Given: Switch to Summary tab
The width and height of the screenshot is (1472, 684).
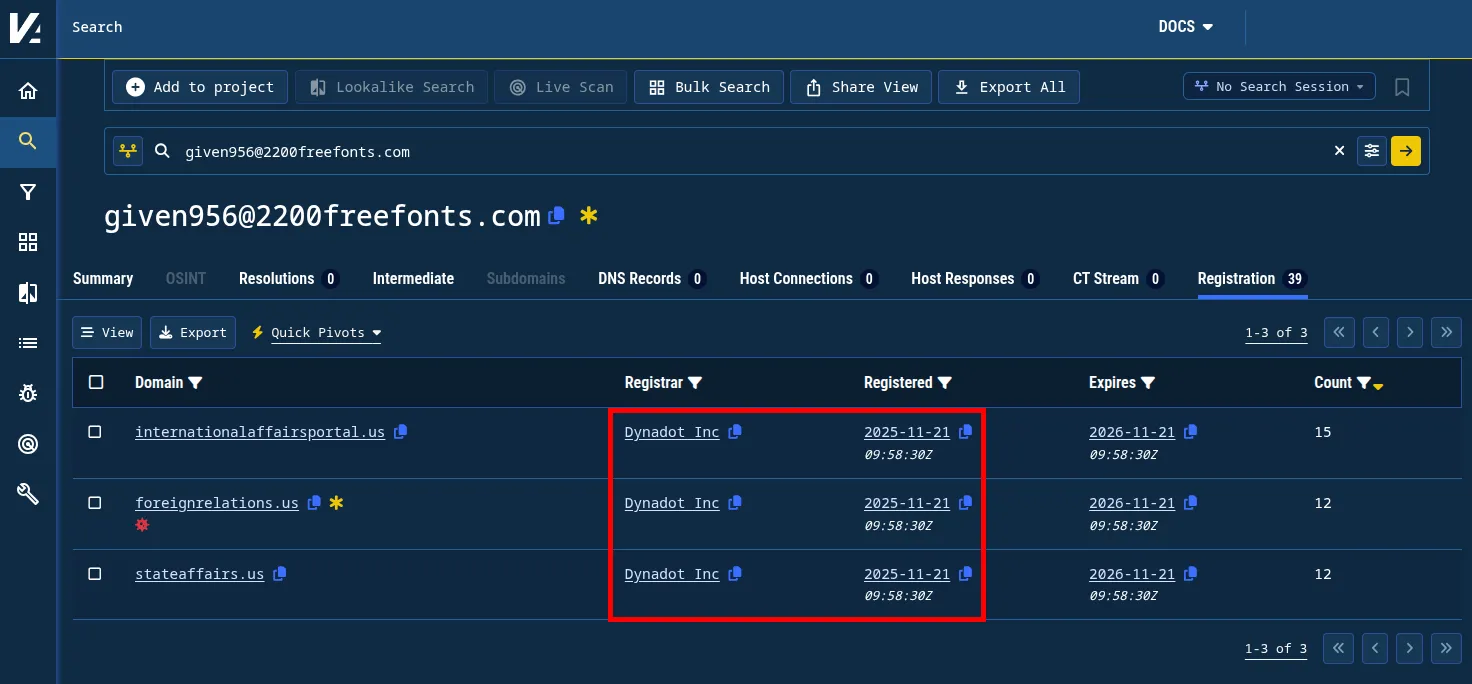Looking at the screenshot, I should click(x=103, y=279).
